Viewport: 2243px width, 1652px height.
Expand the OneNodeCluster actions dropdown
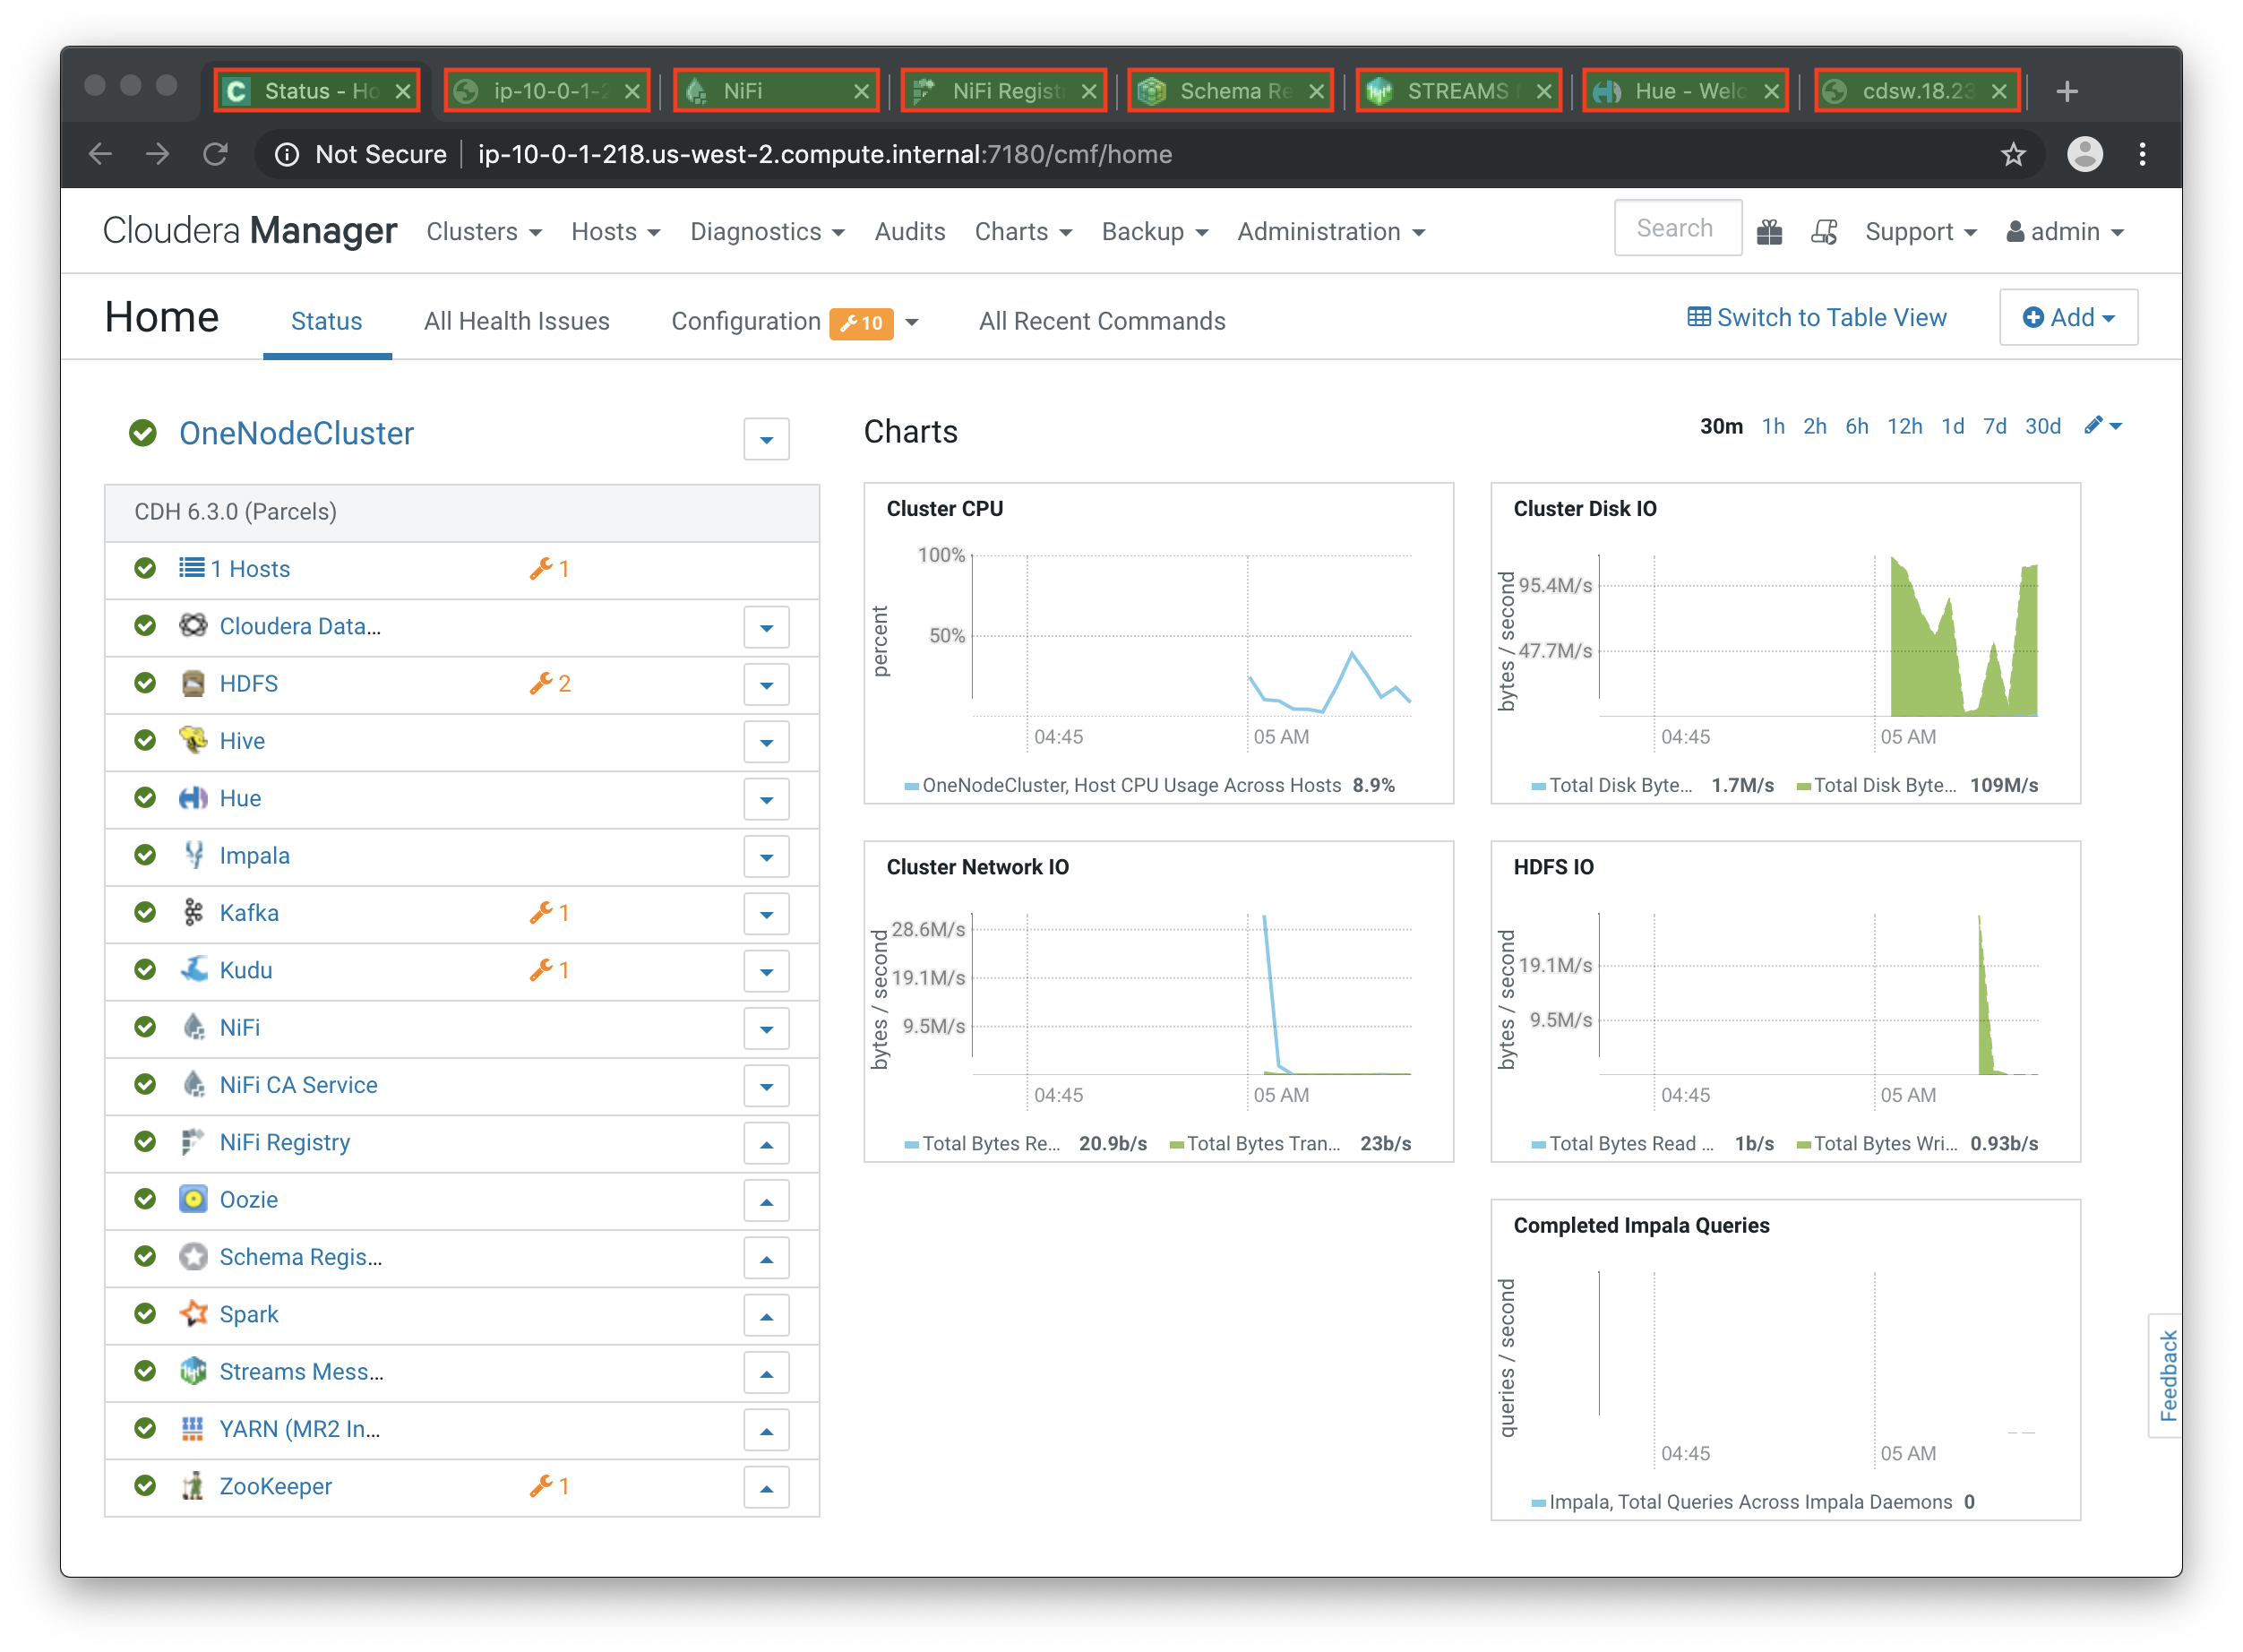pyautogui.click(x=766, y=439)
